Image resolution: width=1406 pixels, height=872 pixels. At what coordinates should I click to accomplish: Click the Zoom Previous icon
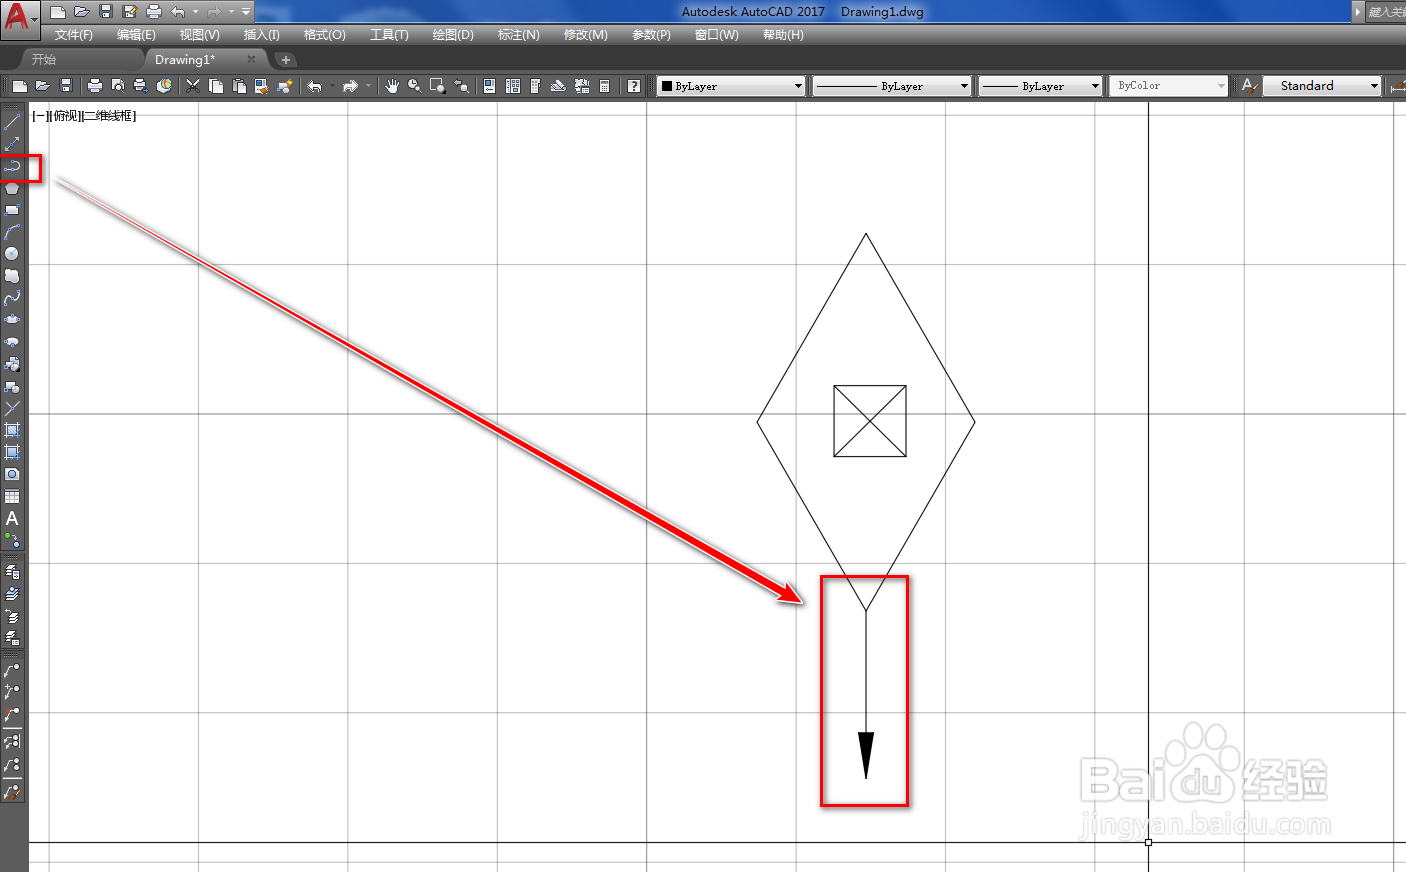[461, 86]
